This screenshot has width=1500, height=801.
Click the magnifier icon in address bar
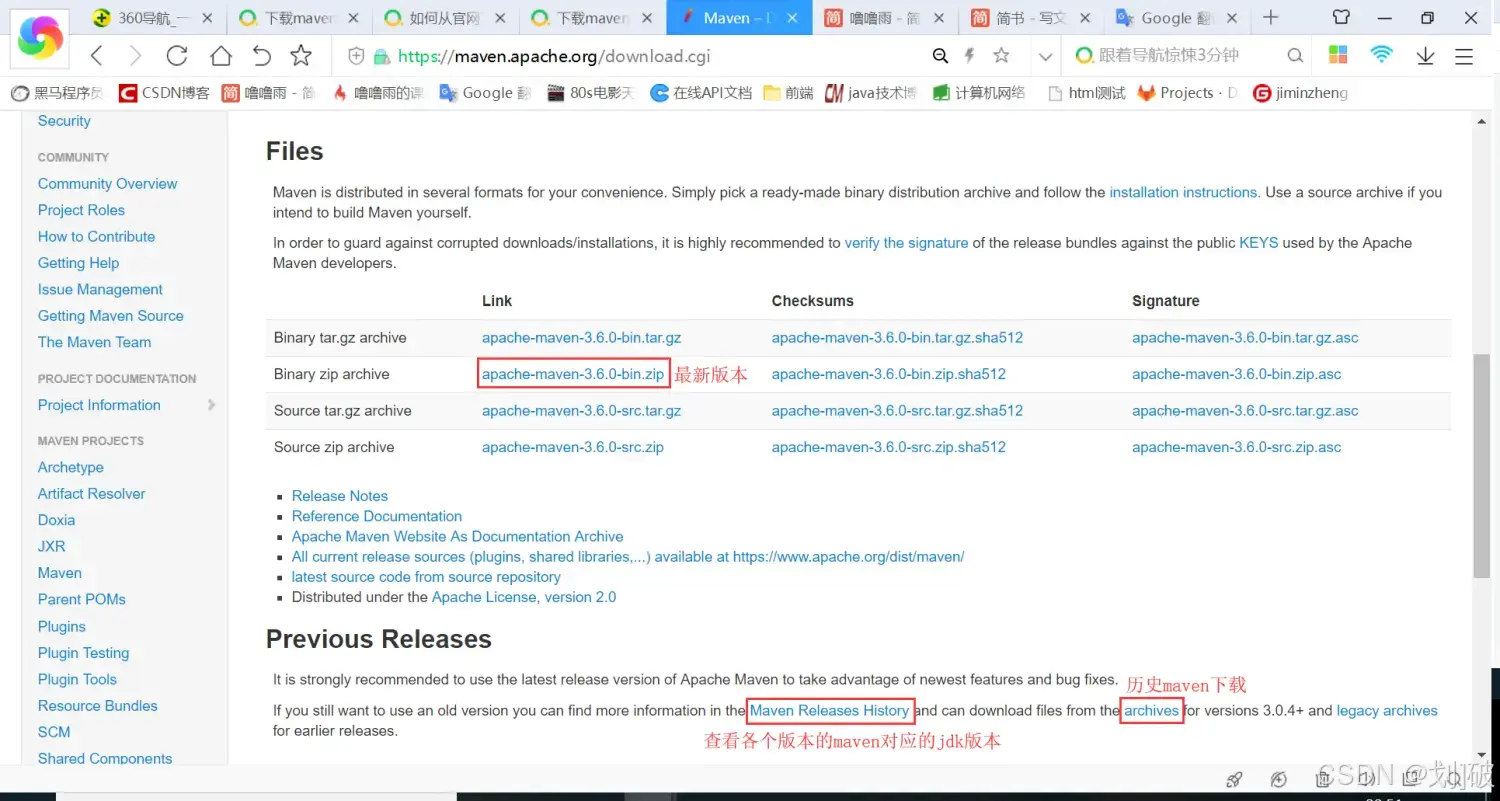coord(940,56)
